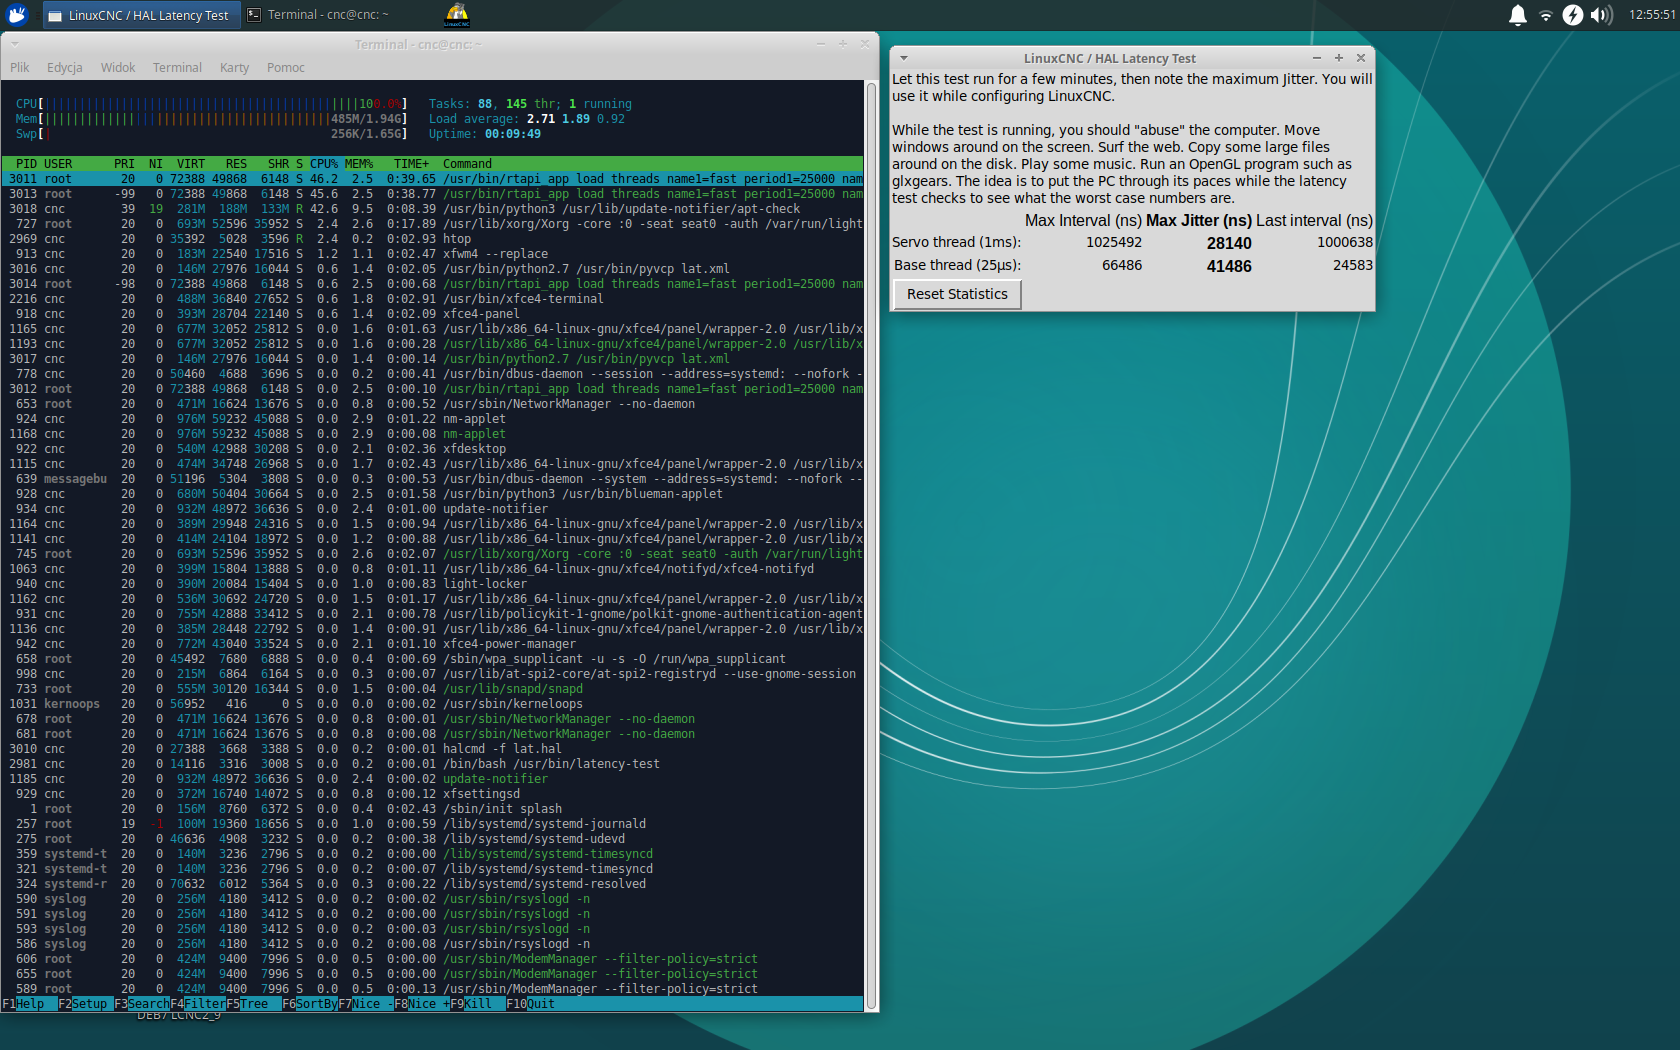The height and width of the screenshot is (1050, 1680).
Task: Click the clock showing 12:55:51
Action: click(1652, 15)
